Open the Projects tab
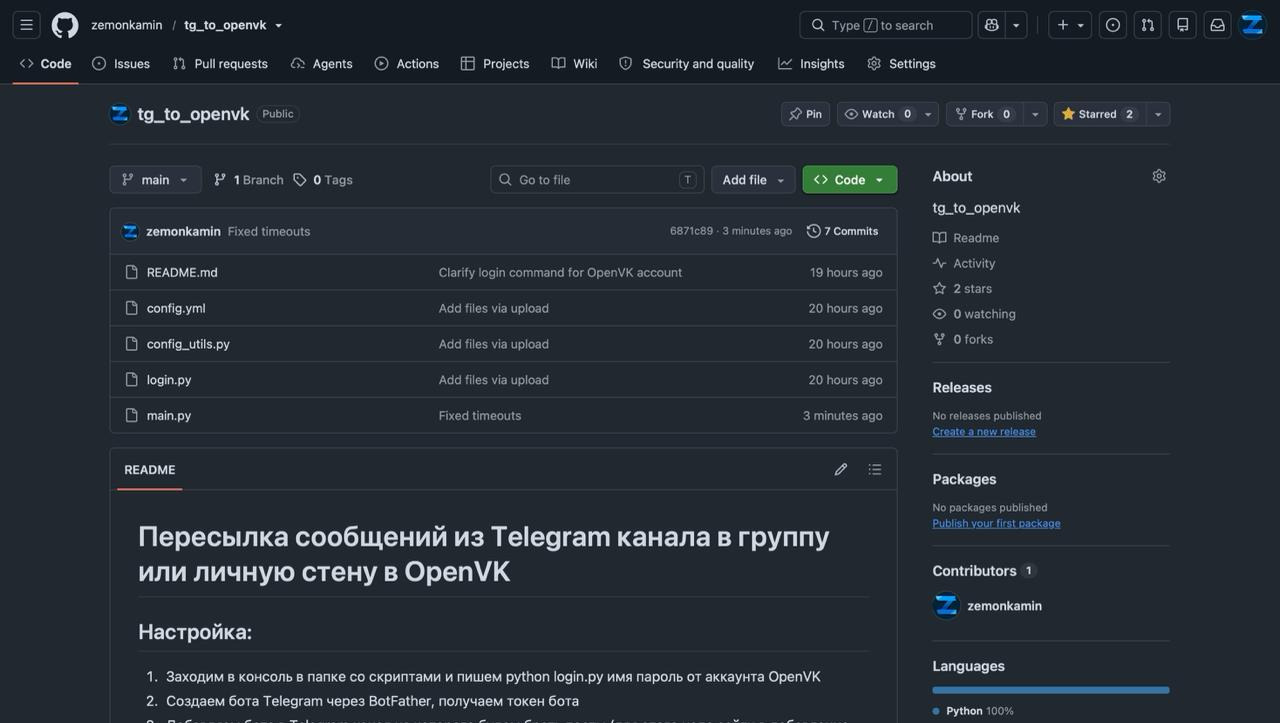 point(495,64)
